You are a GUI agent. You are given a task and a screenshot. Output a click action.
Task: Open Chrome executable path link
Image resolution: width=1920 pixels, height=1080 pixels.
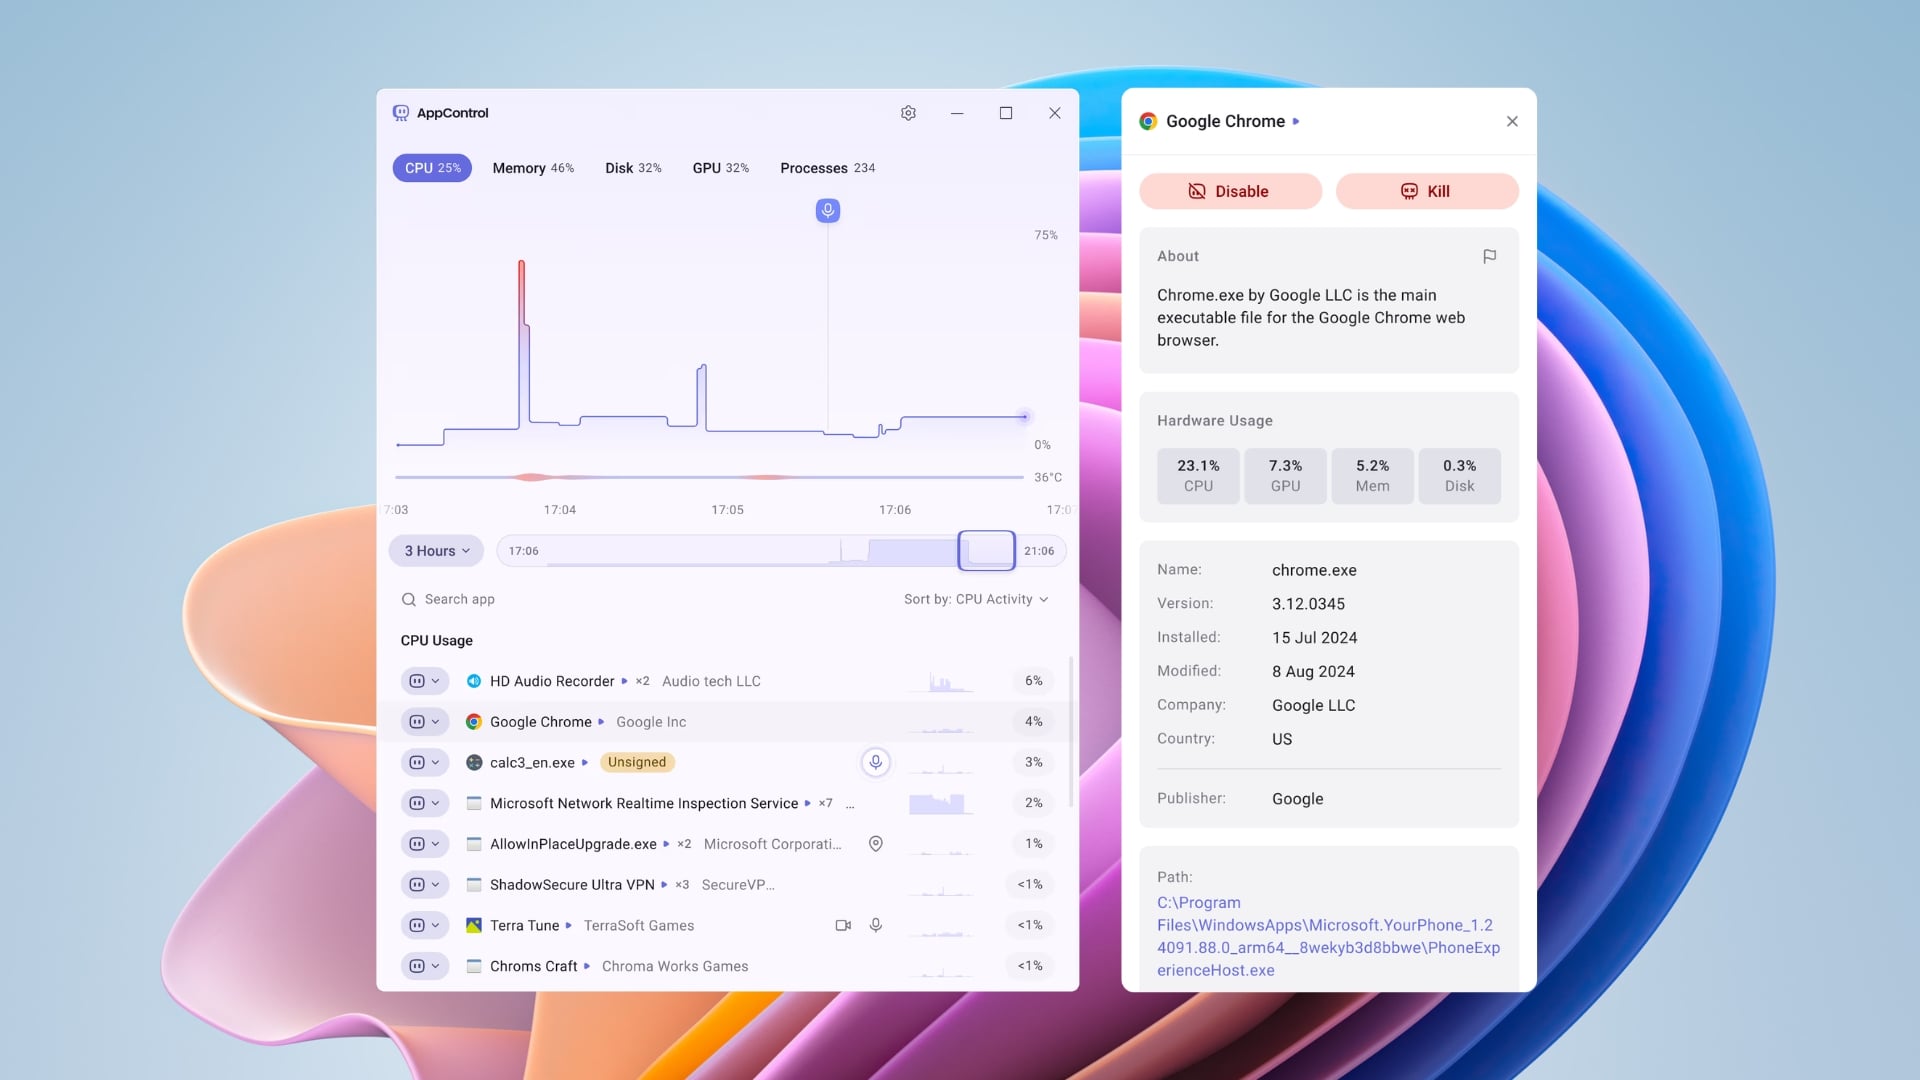(x=1328, y=936)
